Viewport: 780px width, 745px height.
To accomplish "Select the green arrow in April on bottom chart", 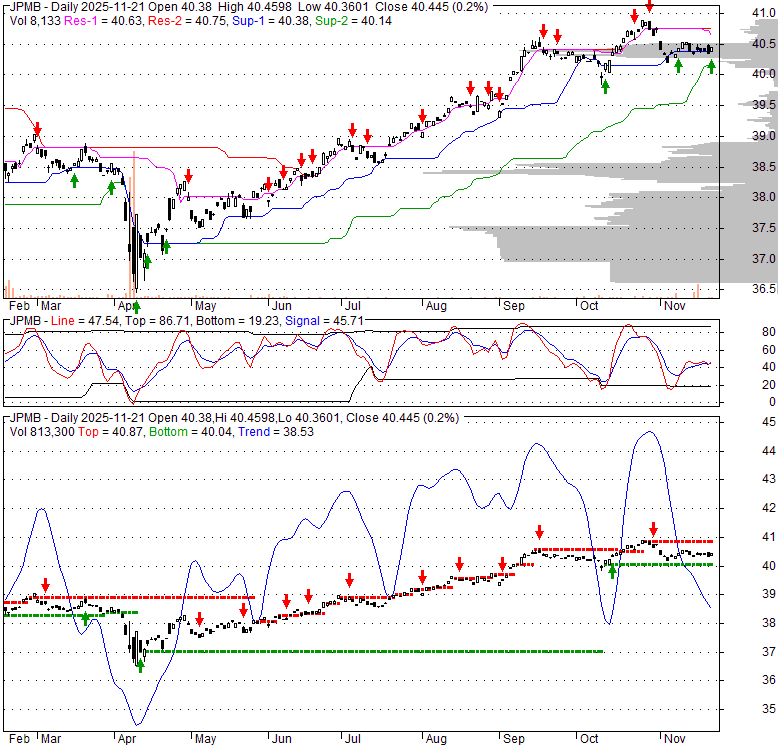I will click(140, 664).
